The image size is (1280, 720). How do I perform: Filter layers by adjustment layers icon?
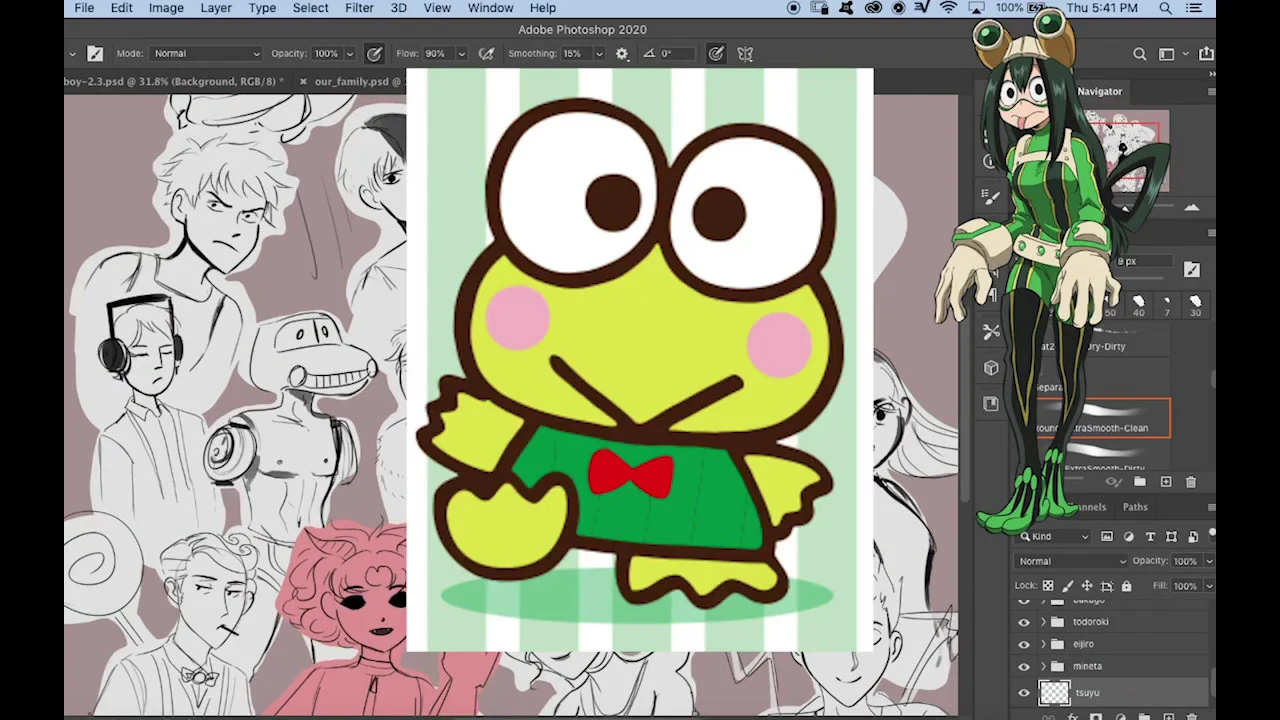[x=1129, y=537]
